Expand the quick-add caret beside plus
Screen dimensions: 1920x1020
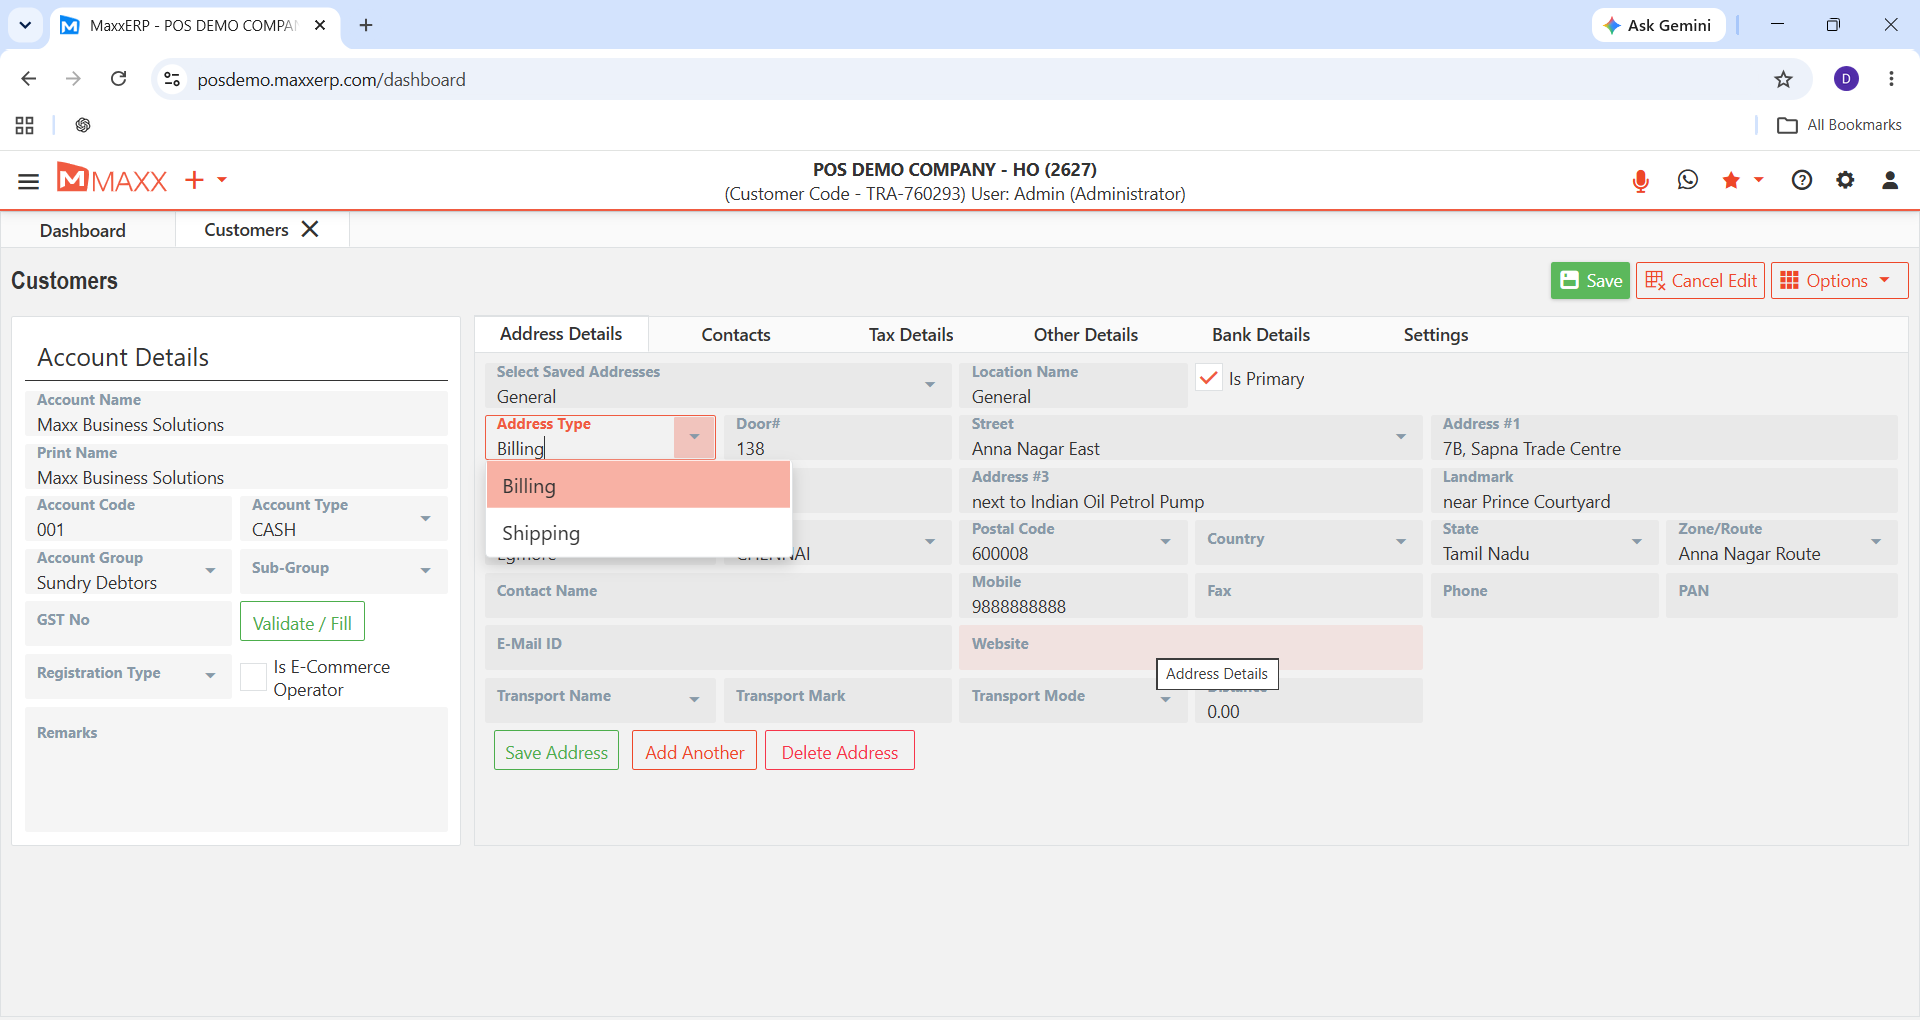(222, 180)
